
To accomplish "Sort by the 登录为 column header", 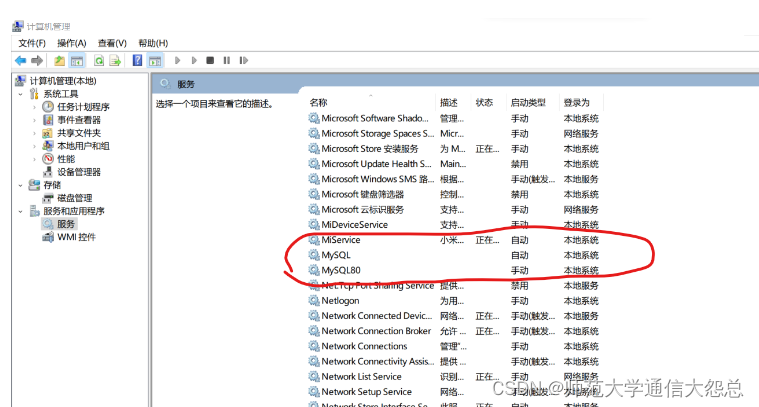I will point(577,103).
